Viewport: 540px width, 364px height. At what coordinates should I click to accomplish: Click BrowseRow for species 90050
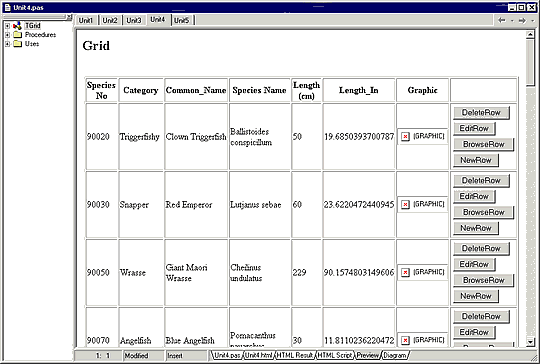click(x=483, y=280)
